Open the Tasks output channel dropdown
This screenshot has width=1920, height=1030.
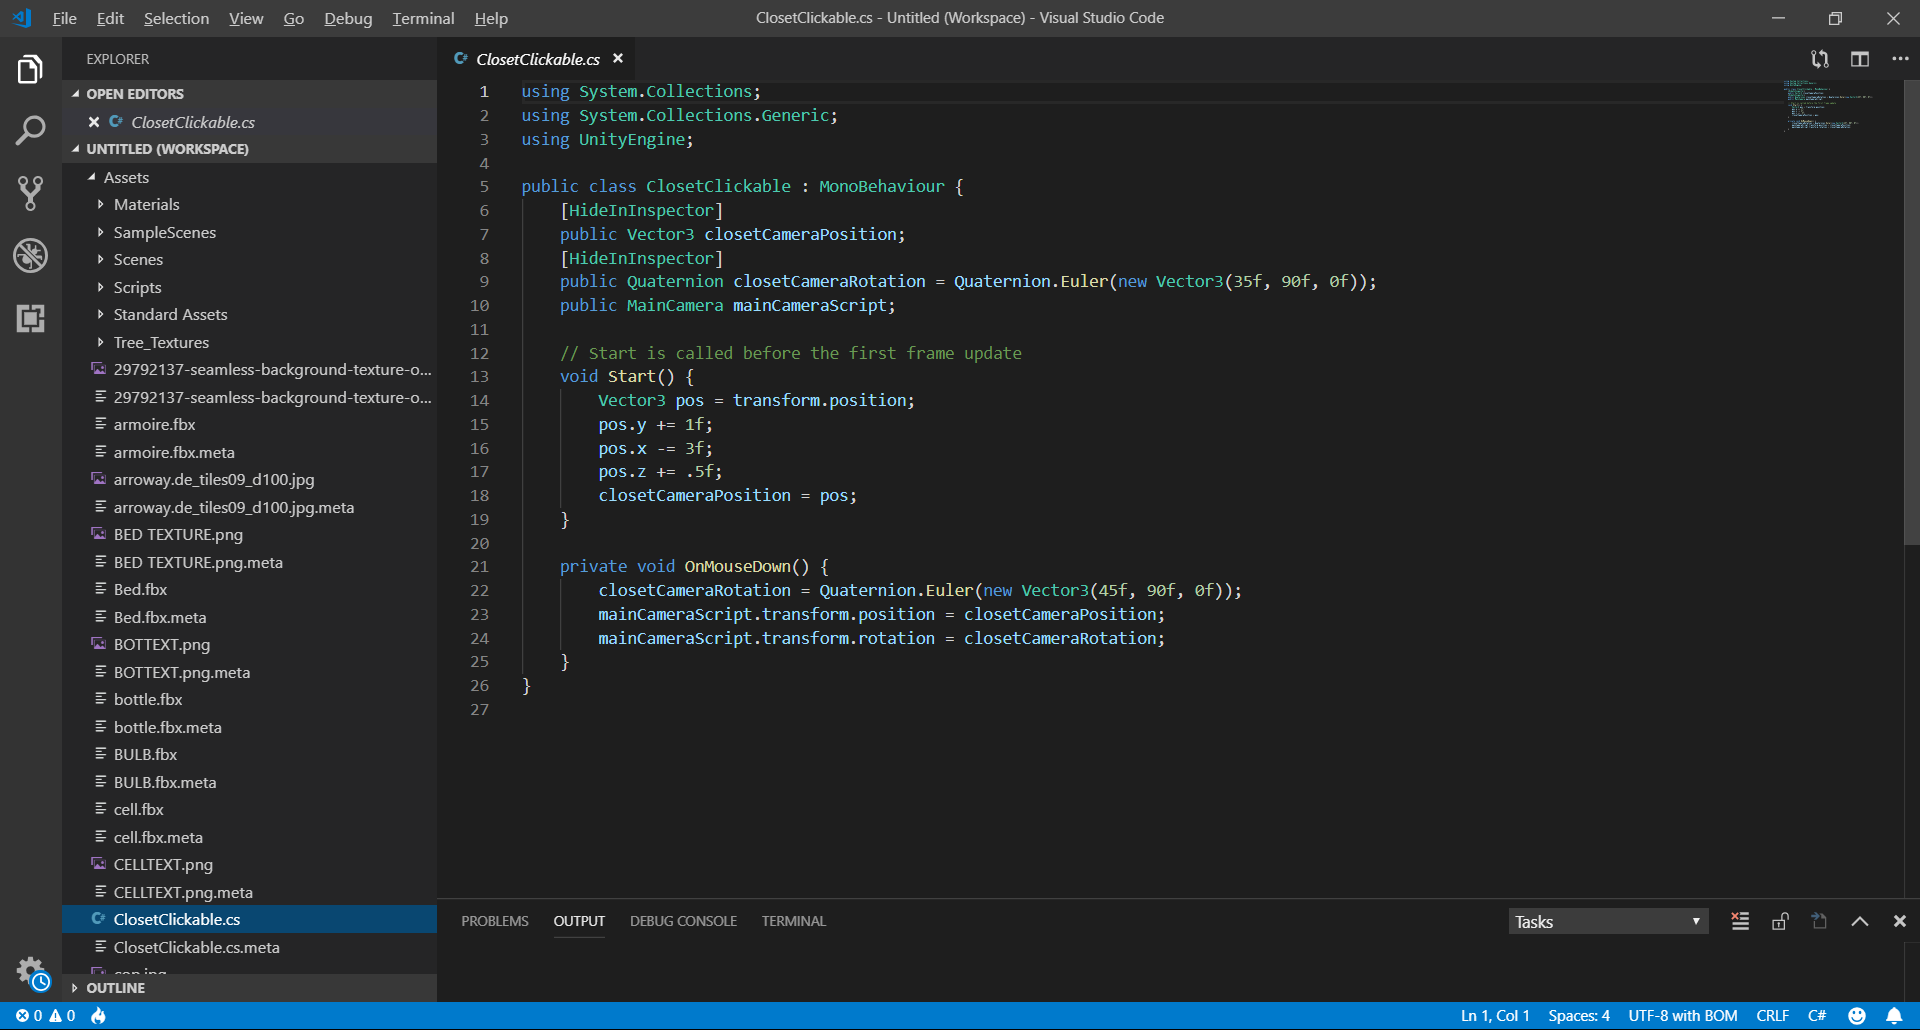click(x=1607, y=921)
